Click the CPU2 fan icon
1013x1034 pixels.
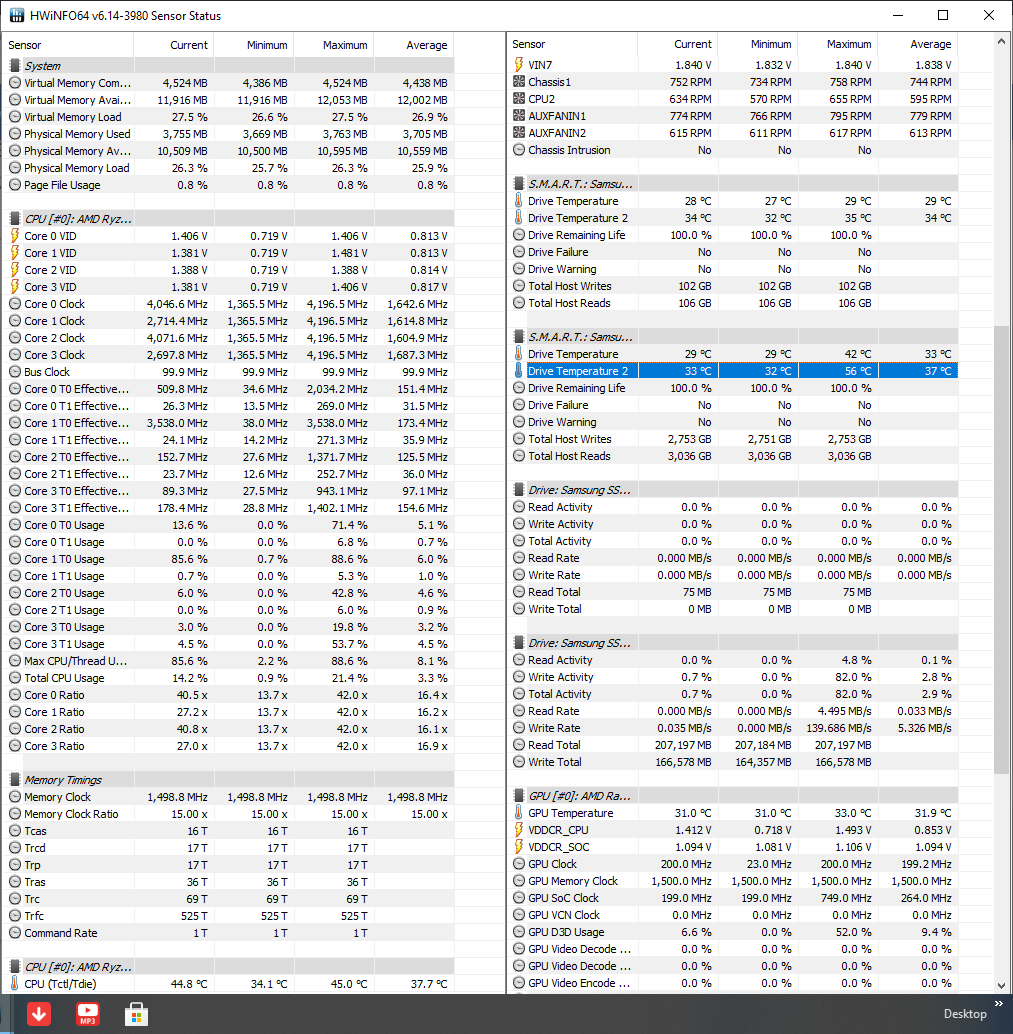coord(518,99)
